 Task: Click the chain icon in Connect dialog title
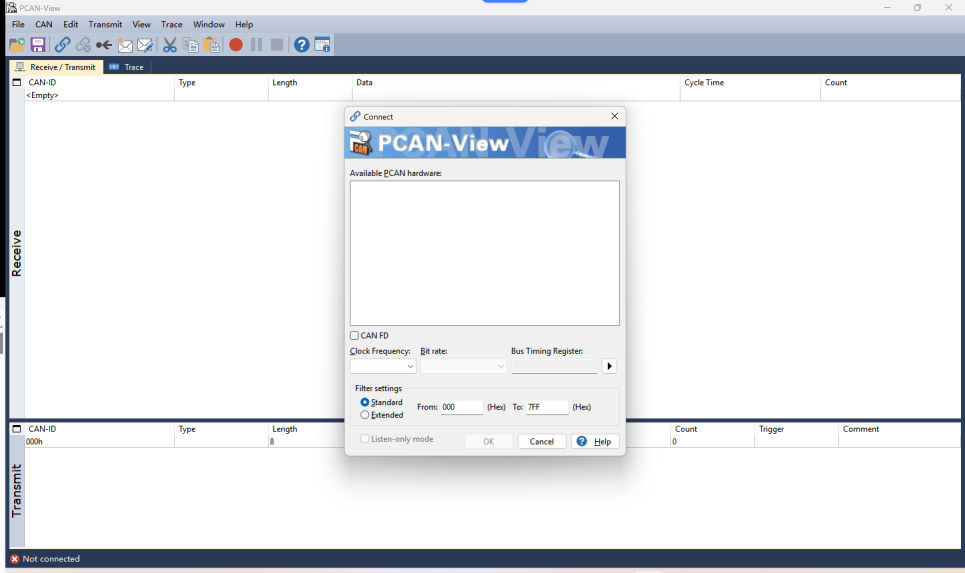click(x=355, y=116)
